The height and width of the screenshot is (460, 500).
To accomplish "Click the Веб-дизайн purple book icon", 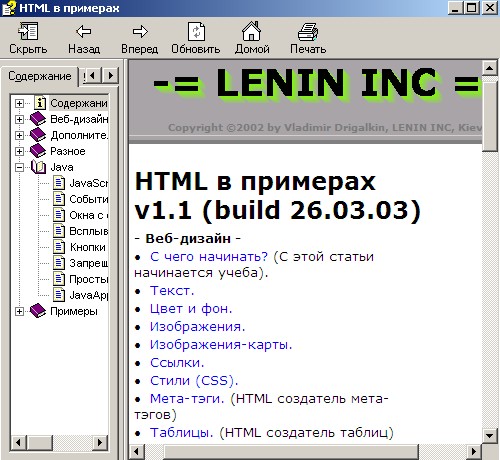I will coord(38,119).
